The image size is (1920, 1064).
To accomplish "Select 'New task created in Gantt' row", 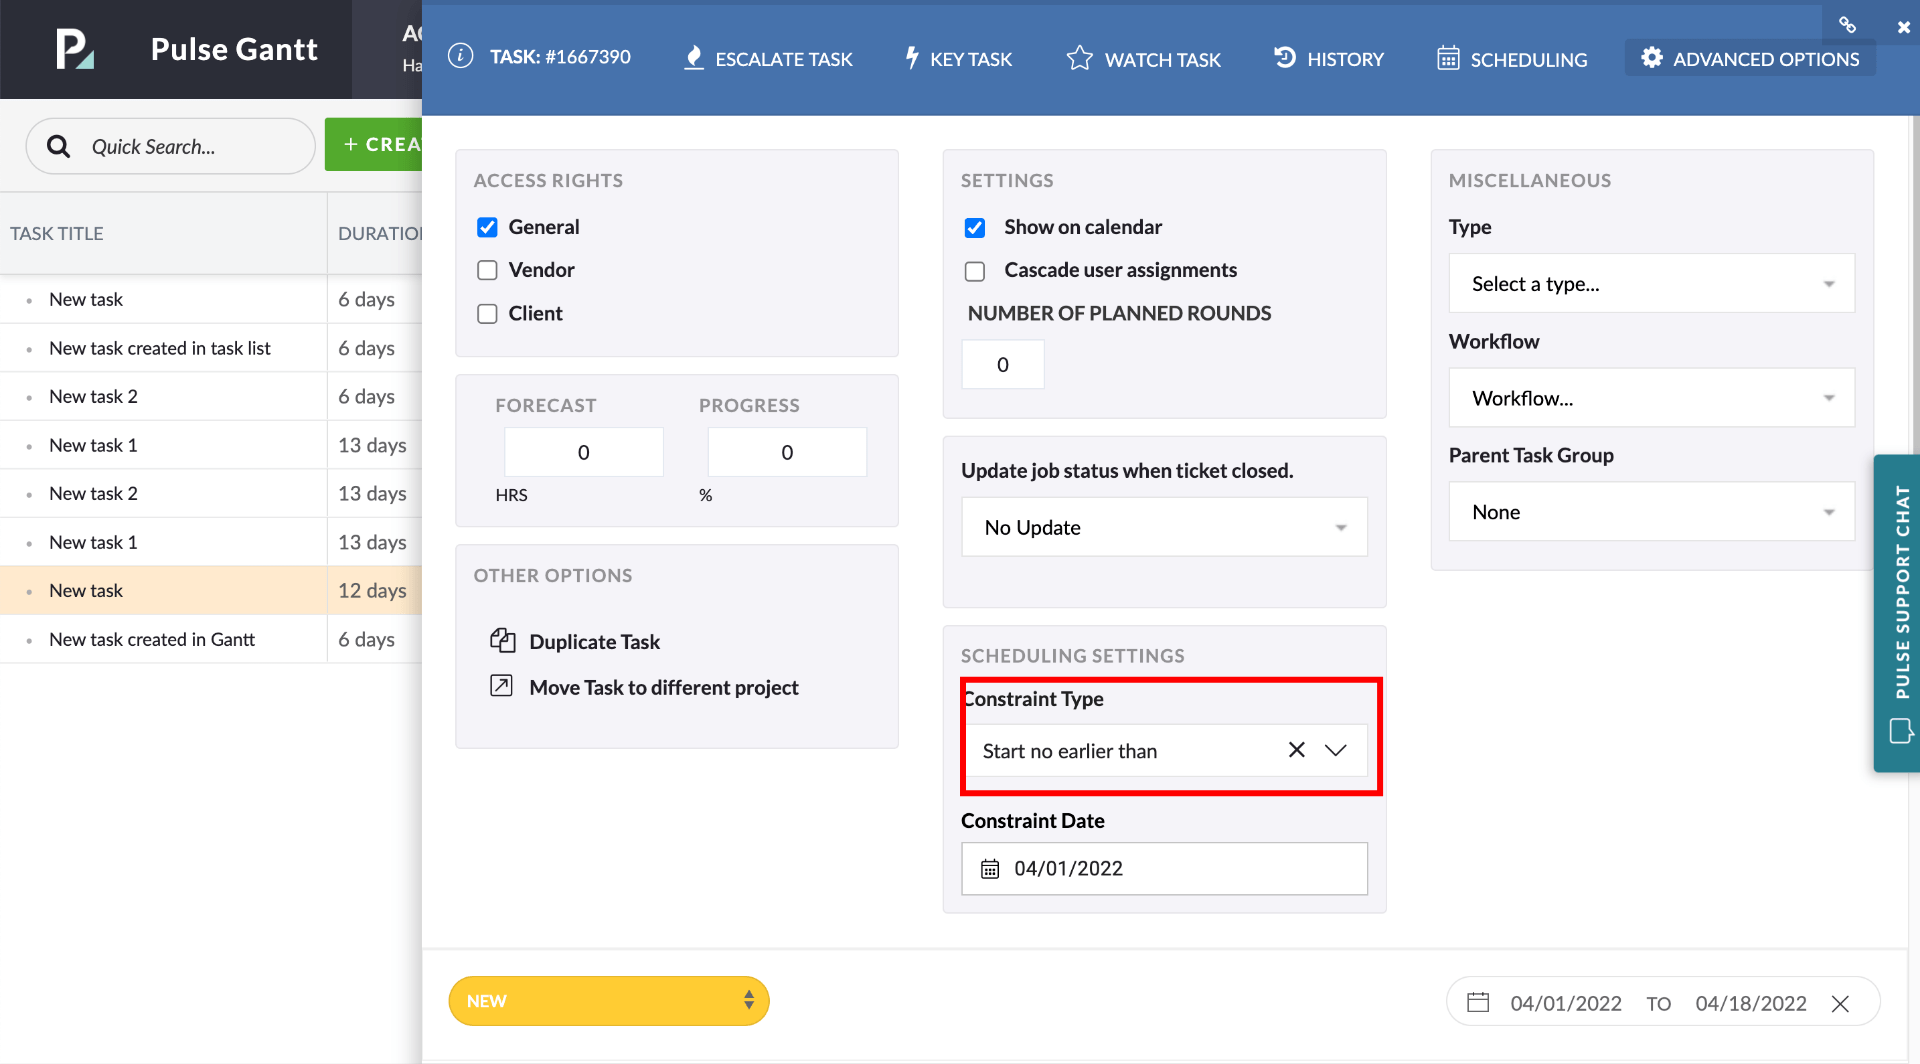I will point(211,639).
